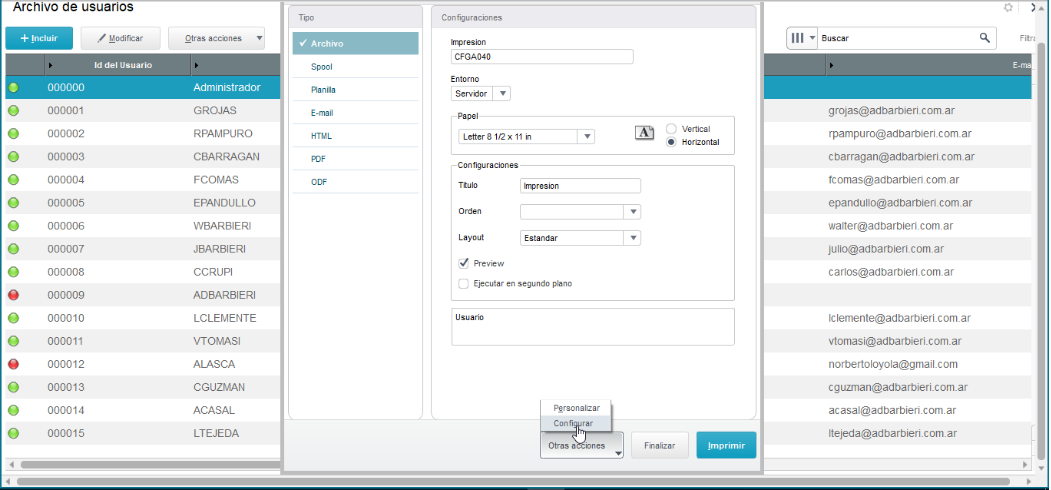The height and width of the screenshot is (490, 1051).
Task: Open the Orden dropdown
Action: tap(632, 212)
